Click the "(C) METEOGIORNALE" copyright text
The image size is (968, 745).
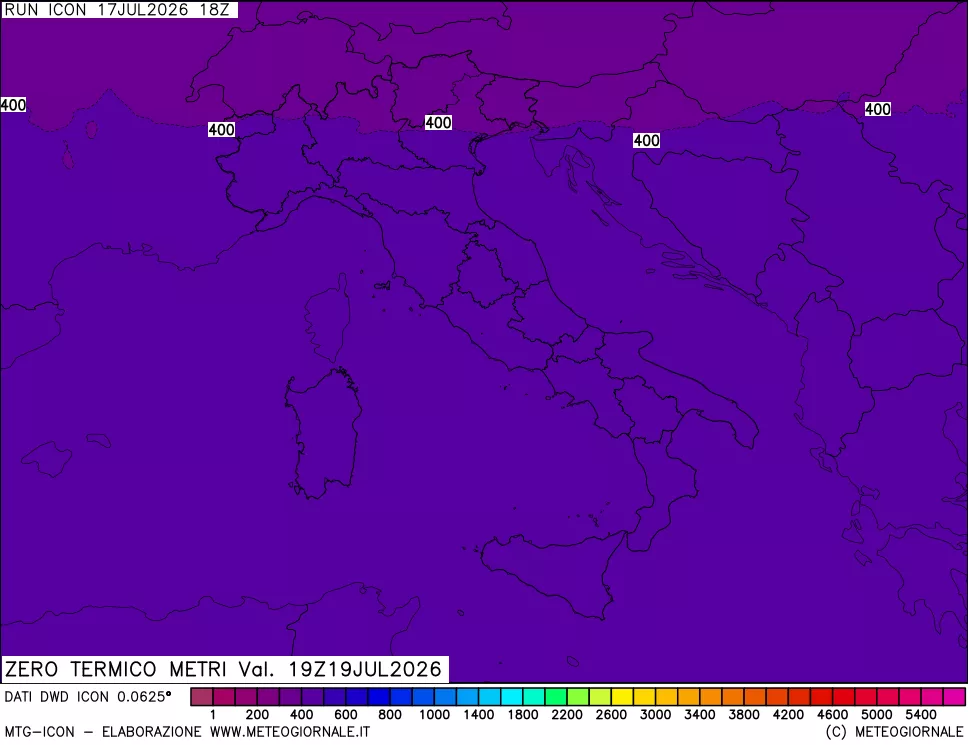895,732
